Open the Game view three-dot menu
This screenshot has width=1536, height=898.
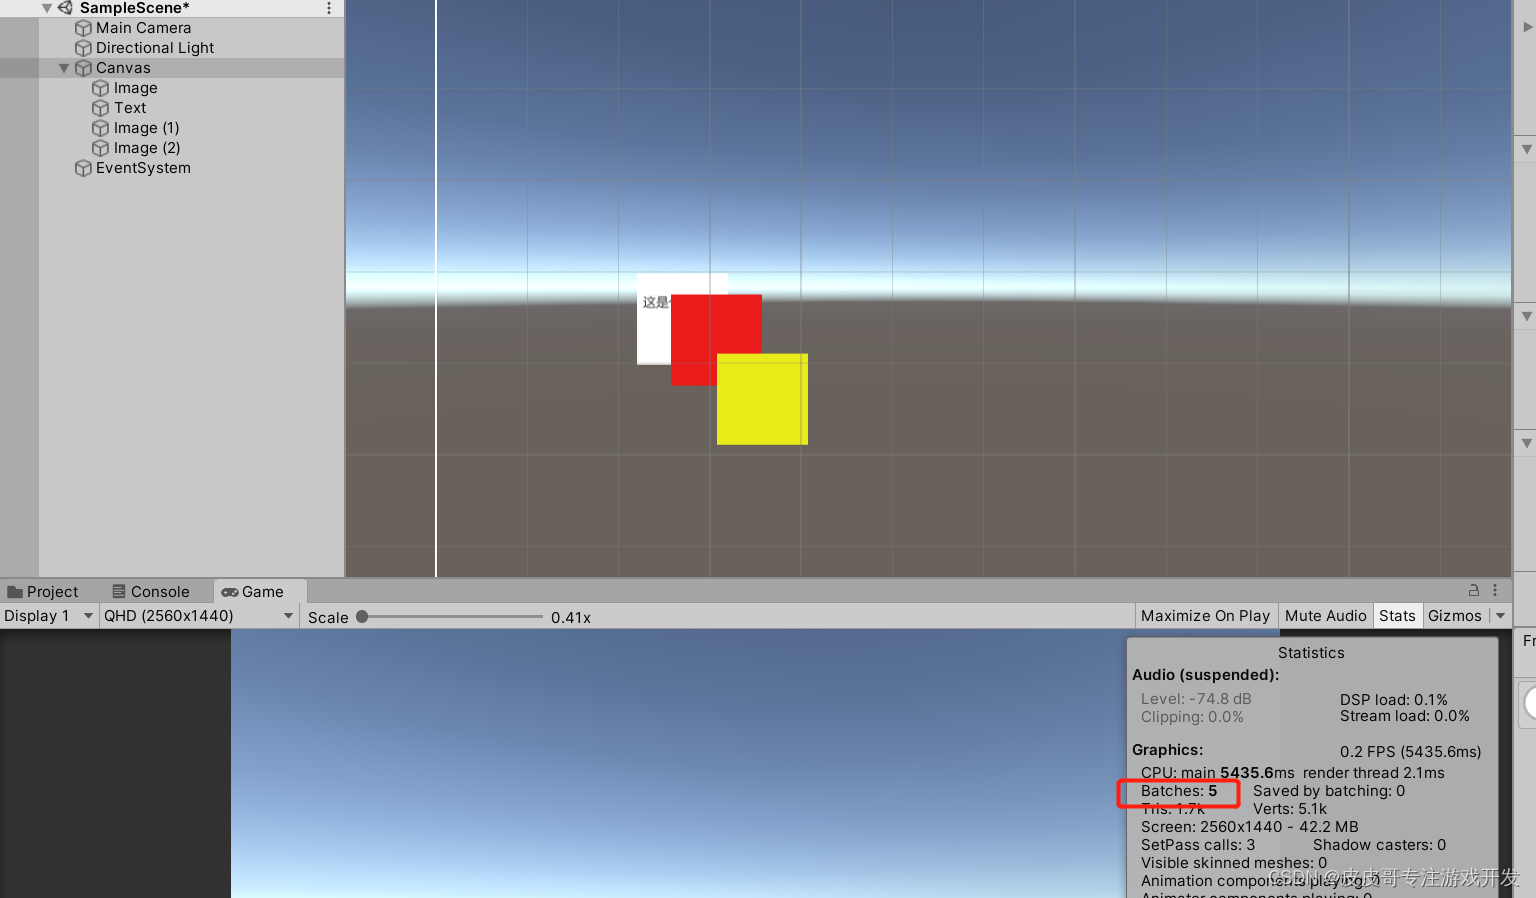point(1495,590)
